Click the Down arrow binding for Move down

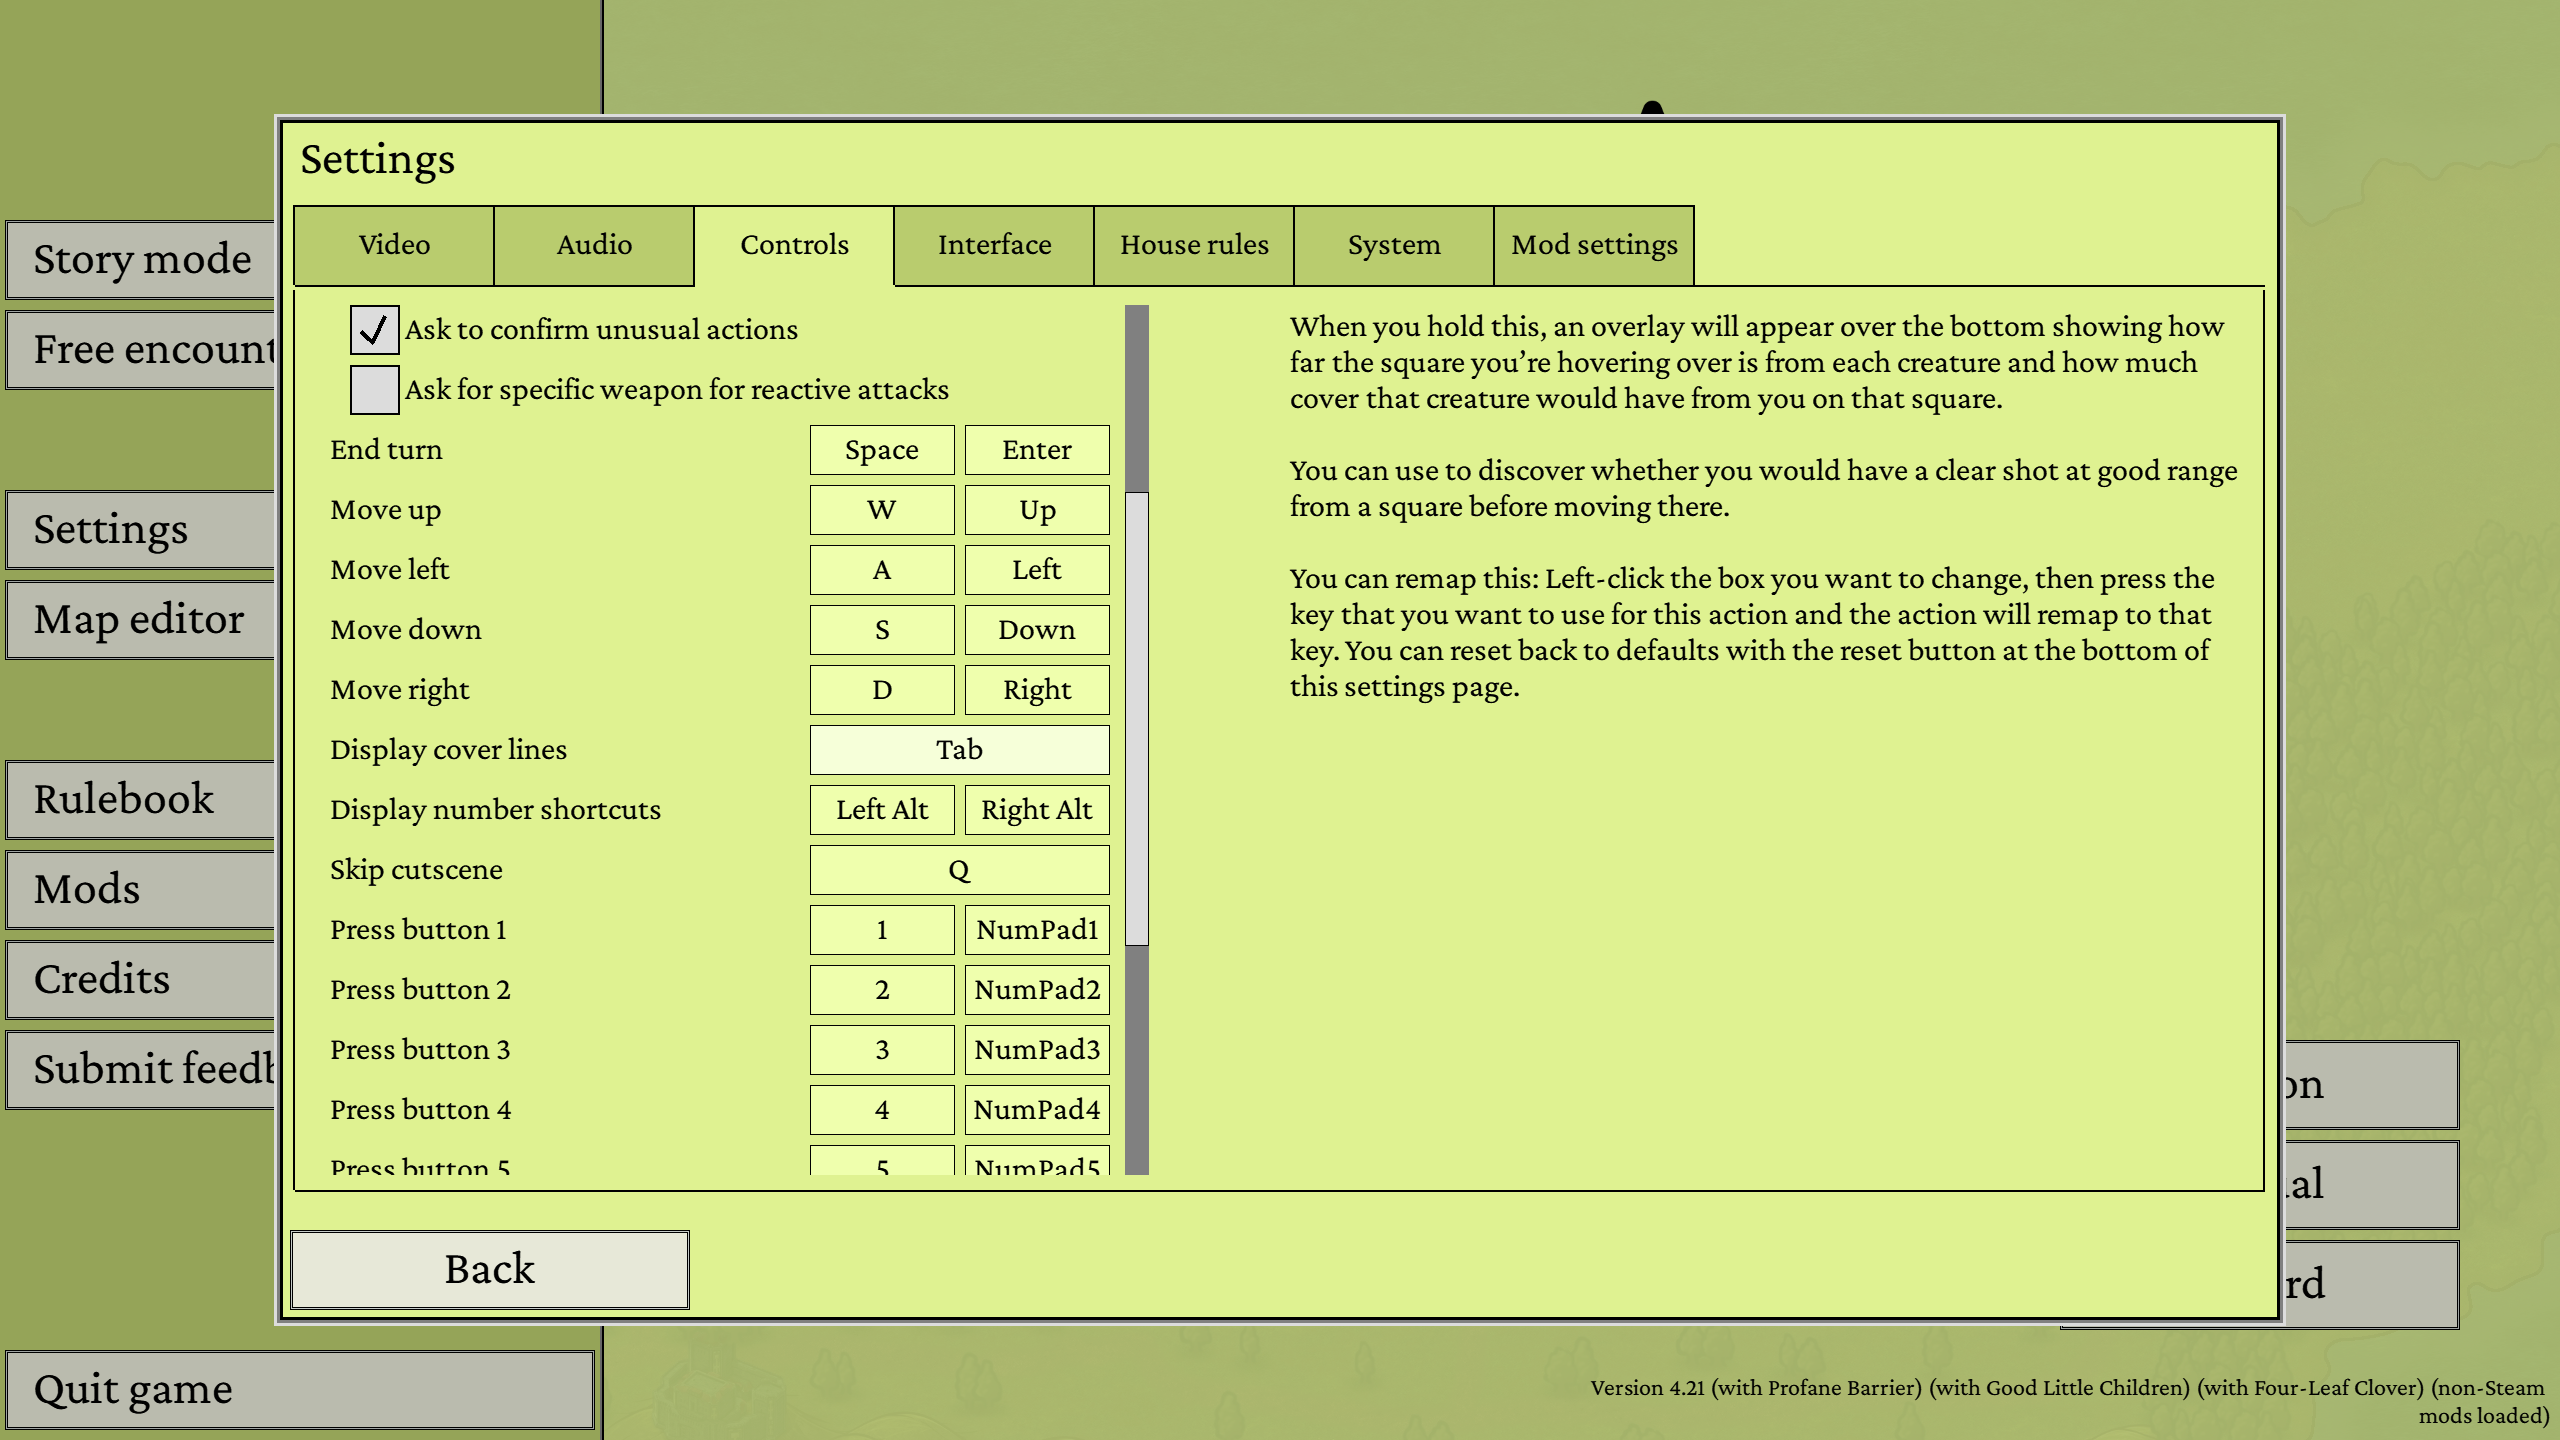1036,630
